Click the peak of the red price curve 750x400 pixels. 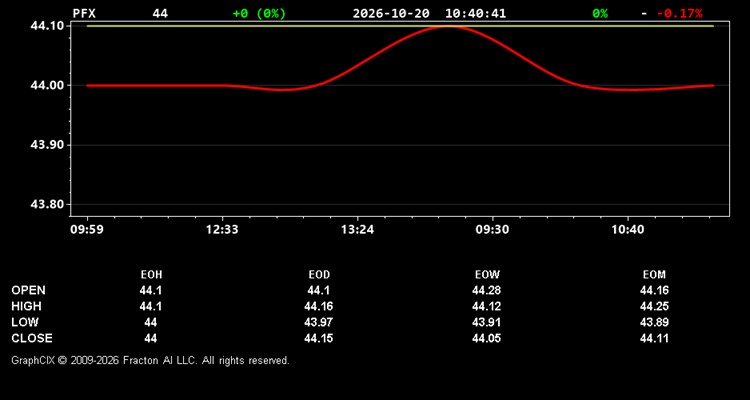447,27
